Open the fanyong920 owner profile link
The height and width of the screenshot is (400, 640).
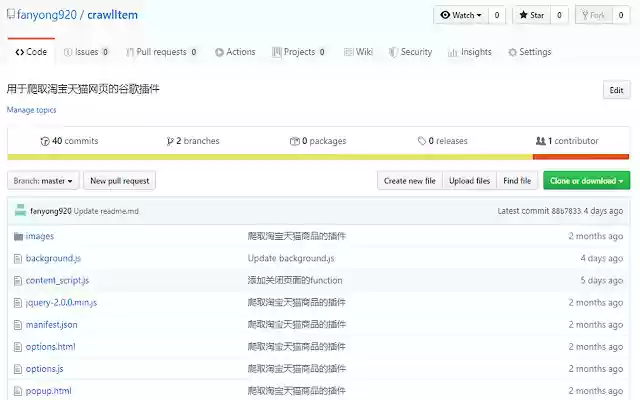pos(47,15)
